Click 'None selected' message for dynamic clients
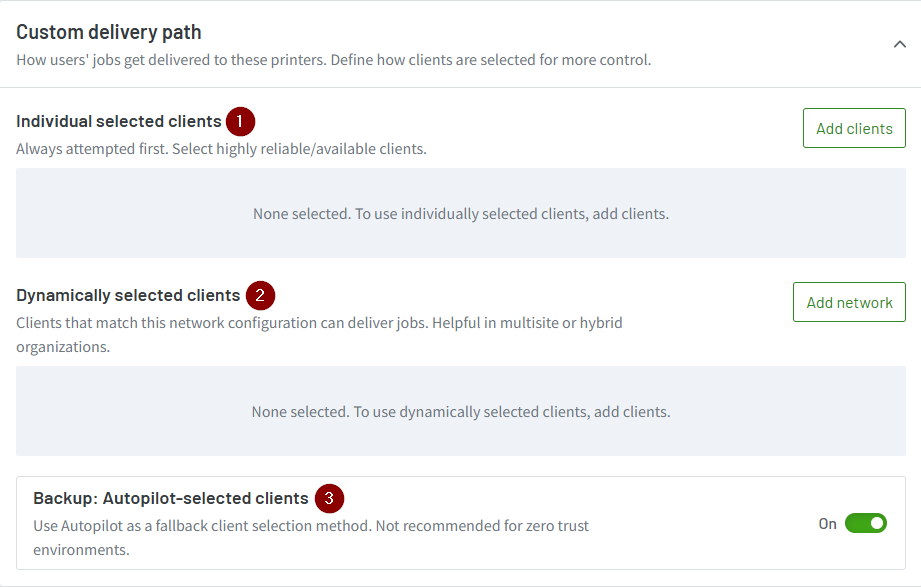The height and width of the screenshot is (587, 921). [x=460, y=412]
